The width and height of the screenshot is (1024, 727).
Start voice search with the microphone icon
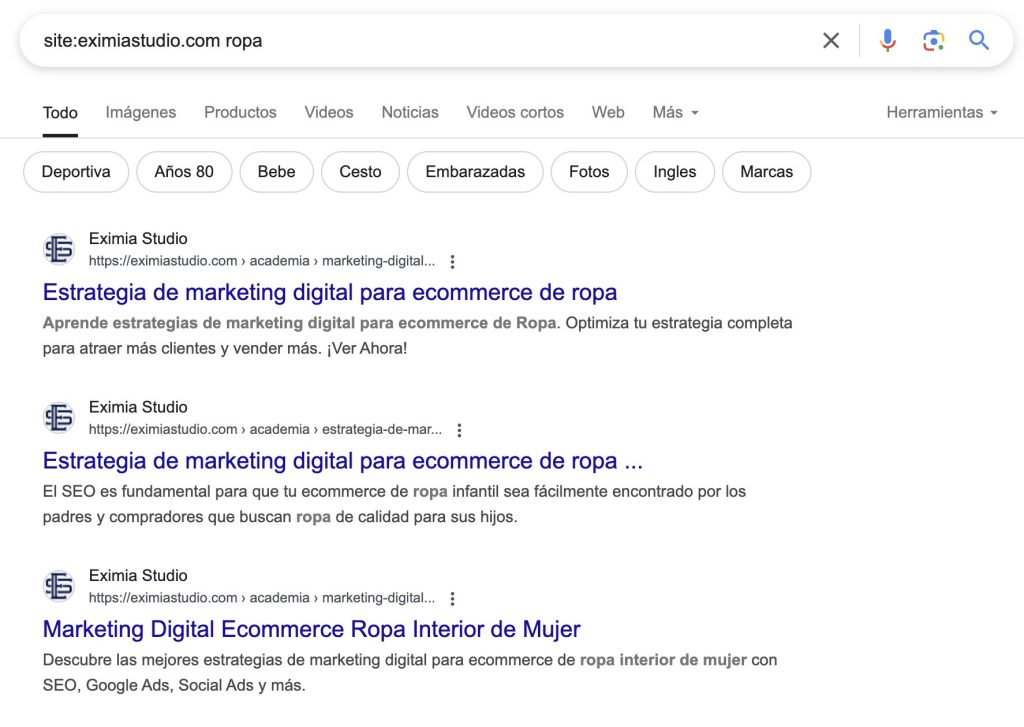tap(888, 40)
